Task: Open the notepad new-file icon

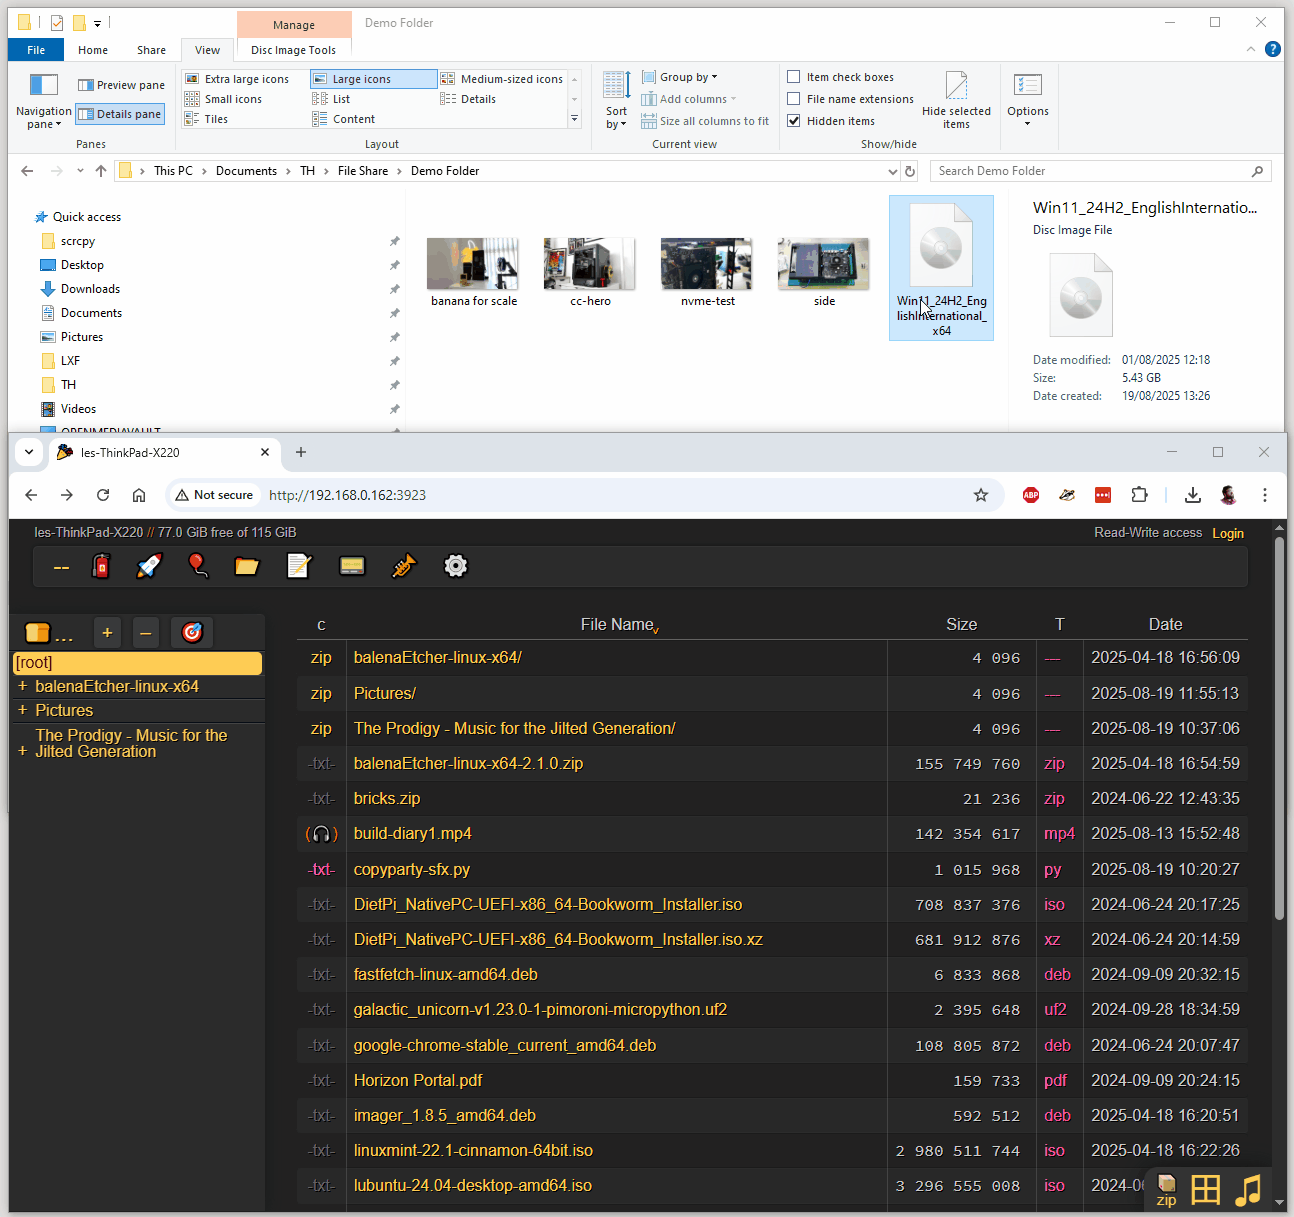Action: [298, 566]
